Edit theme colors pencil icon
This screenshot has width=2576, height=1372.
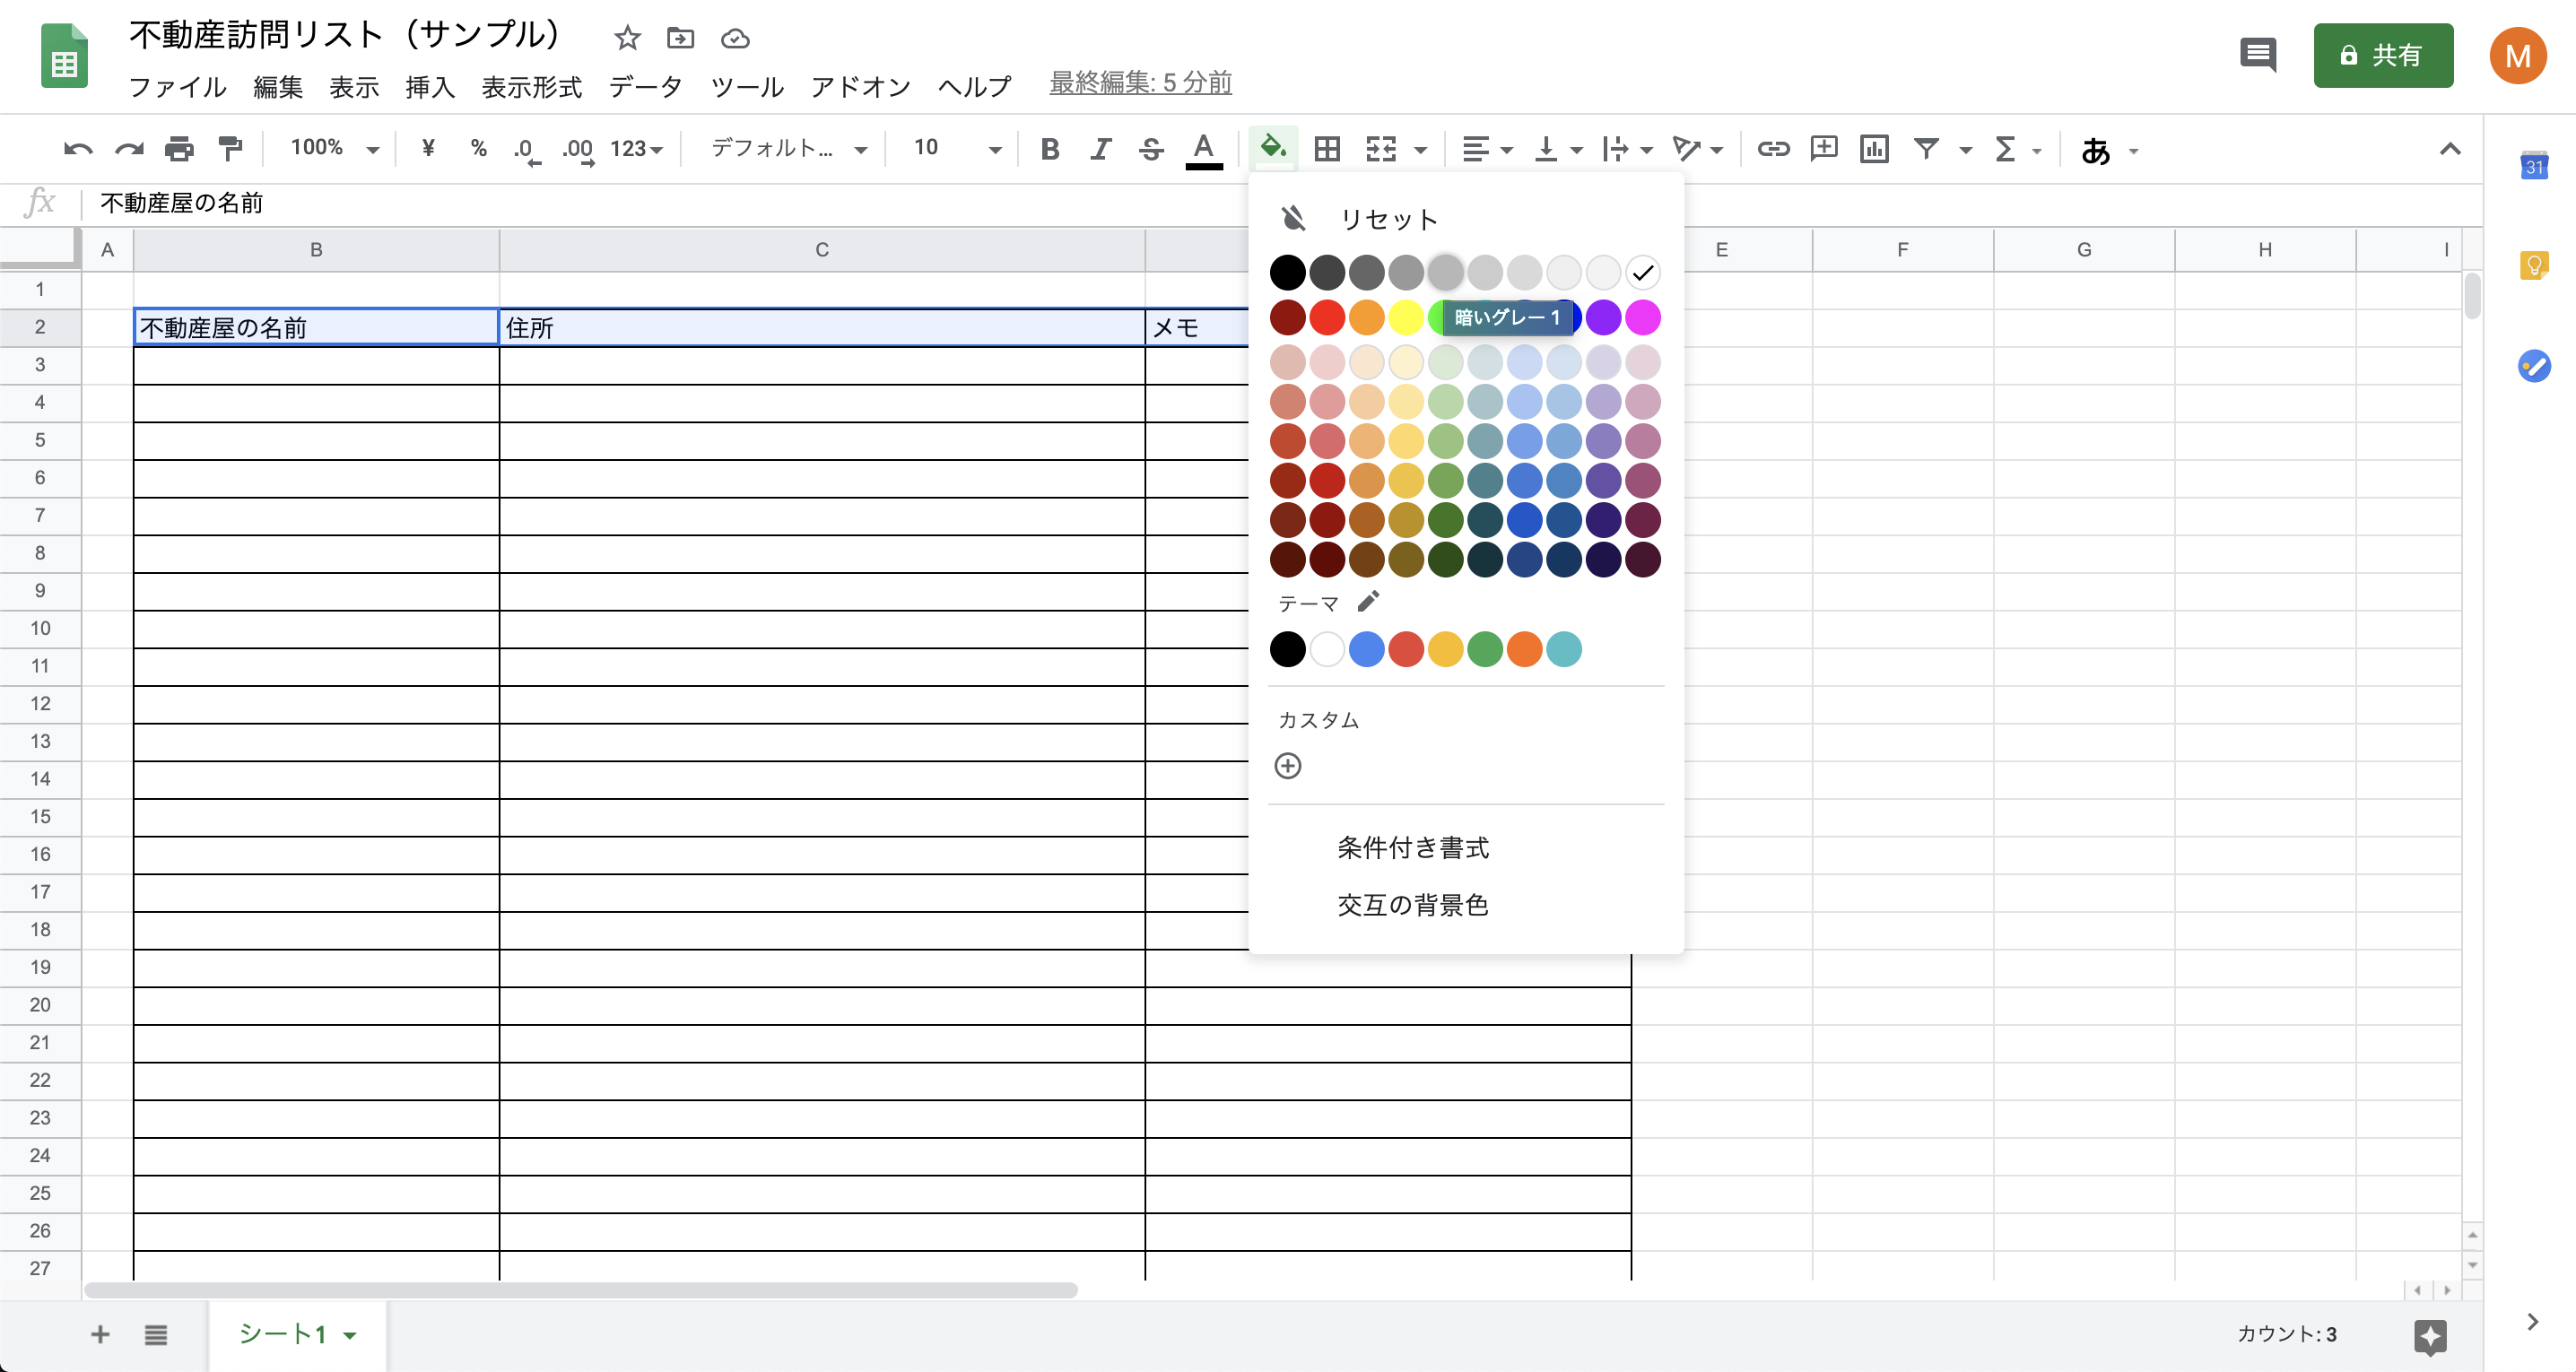click(x=1368, y=602)
